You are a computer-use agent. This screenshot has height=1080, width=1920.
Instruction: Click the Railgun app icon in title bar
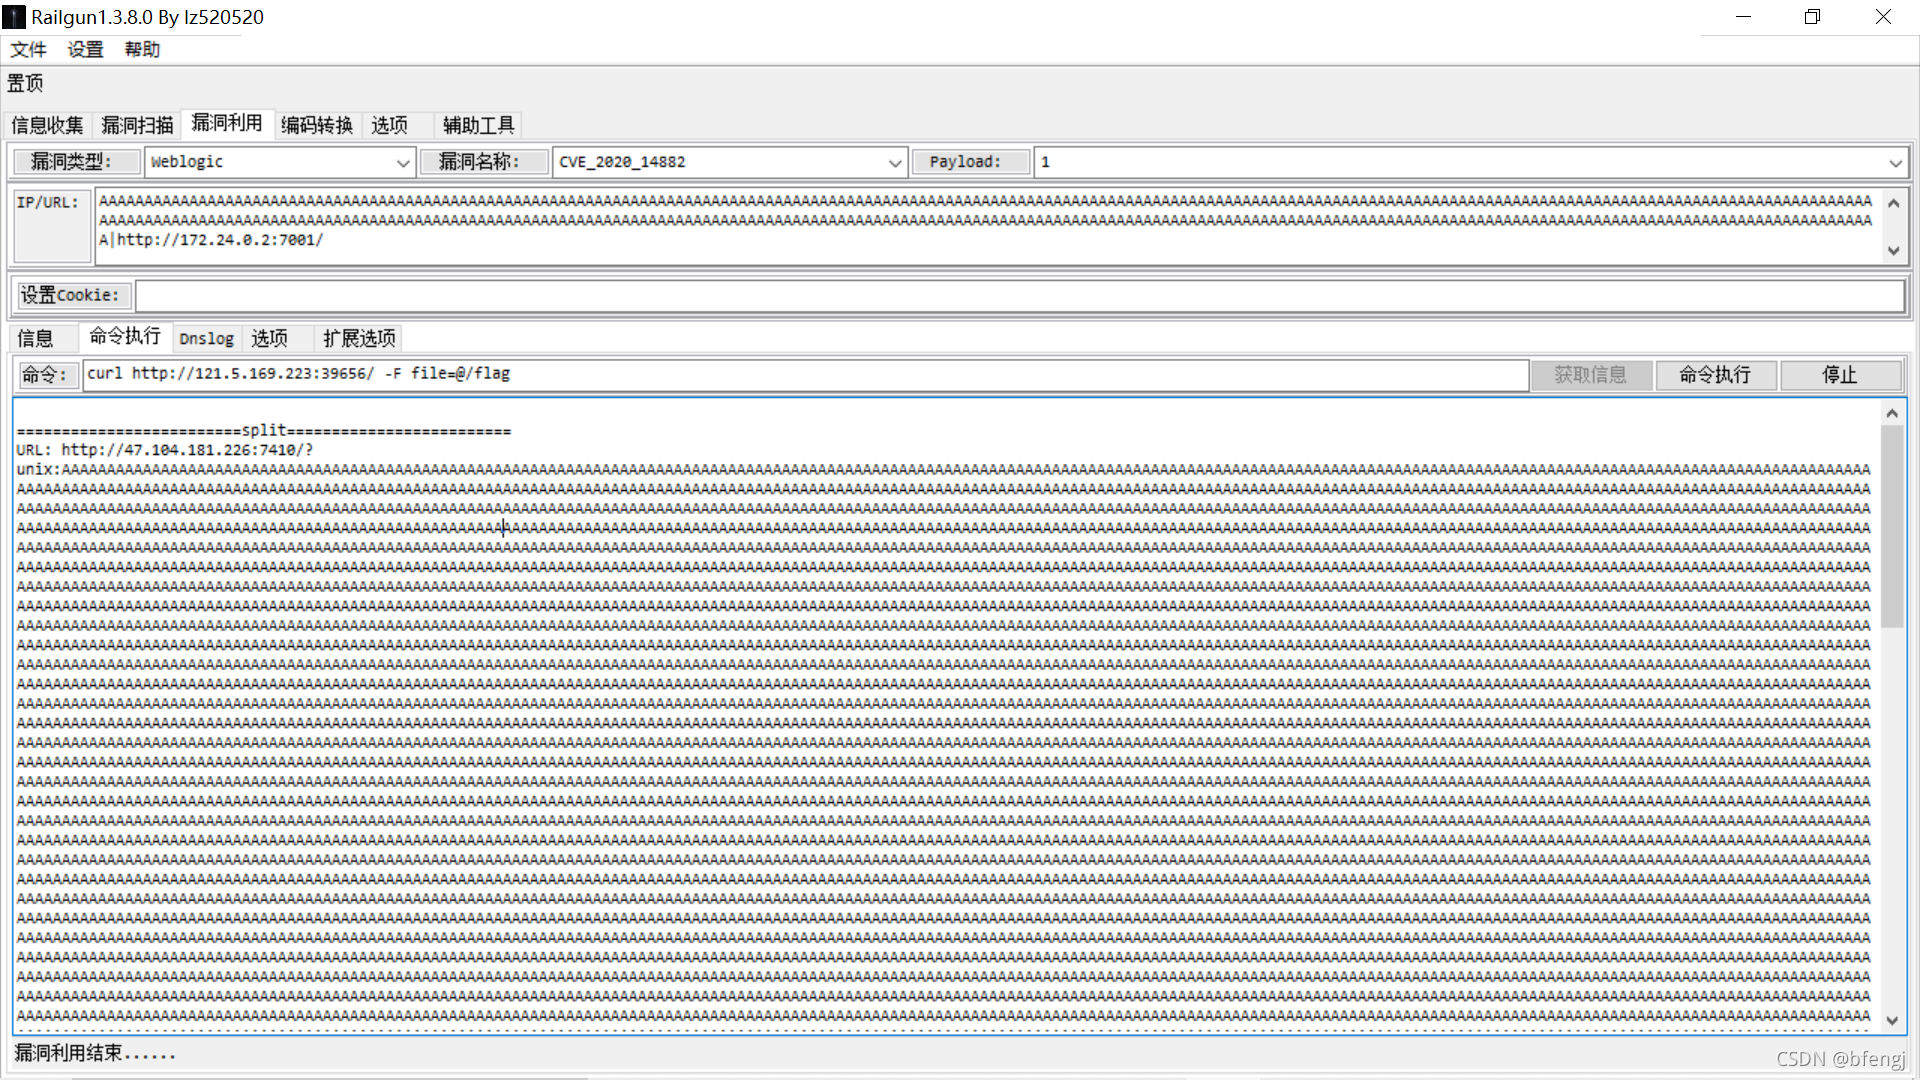[14, 17]
